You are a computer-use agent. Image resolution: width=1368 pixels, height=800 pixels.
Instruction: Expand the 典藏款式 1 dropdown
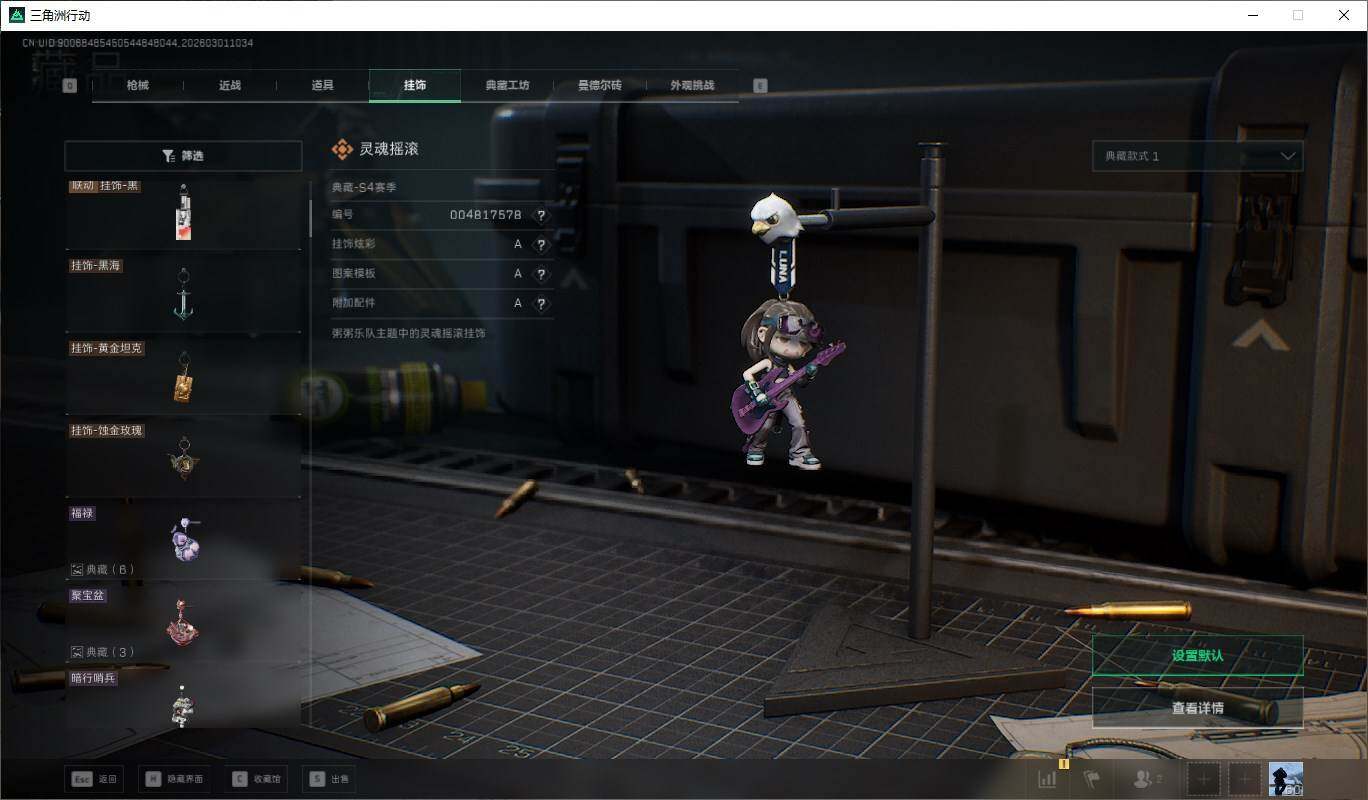coord(1197,156)
